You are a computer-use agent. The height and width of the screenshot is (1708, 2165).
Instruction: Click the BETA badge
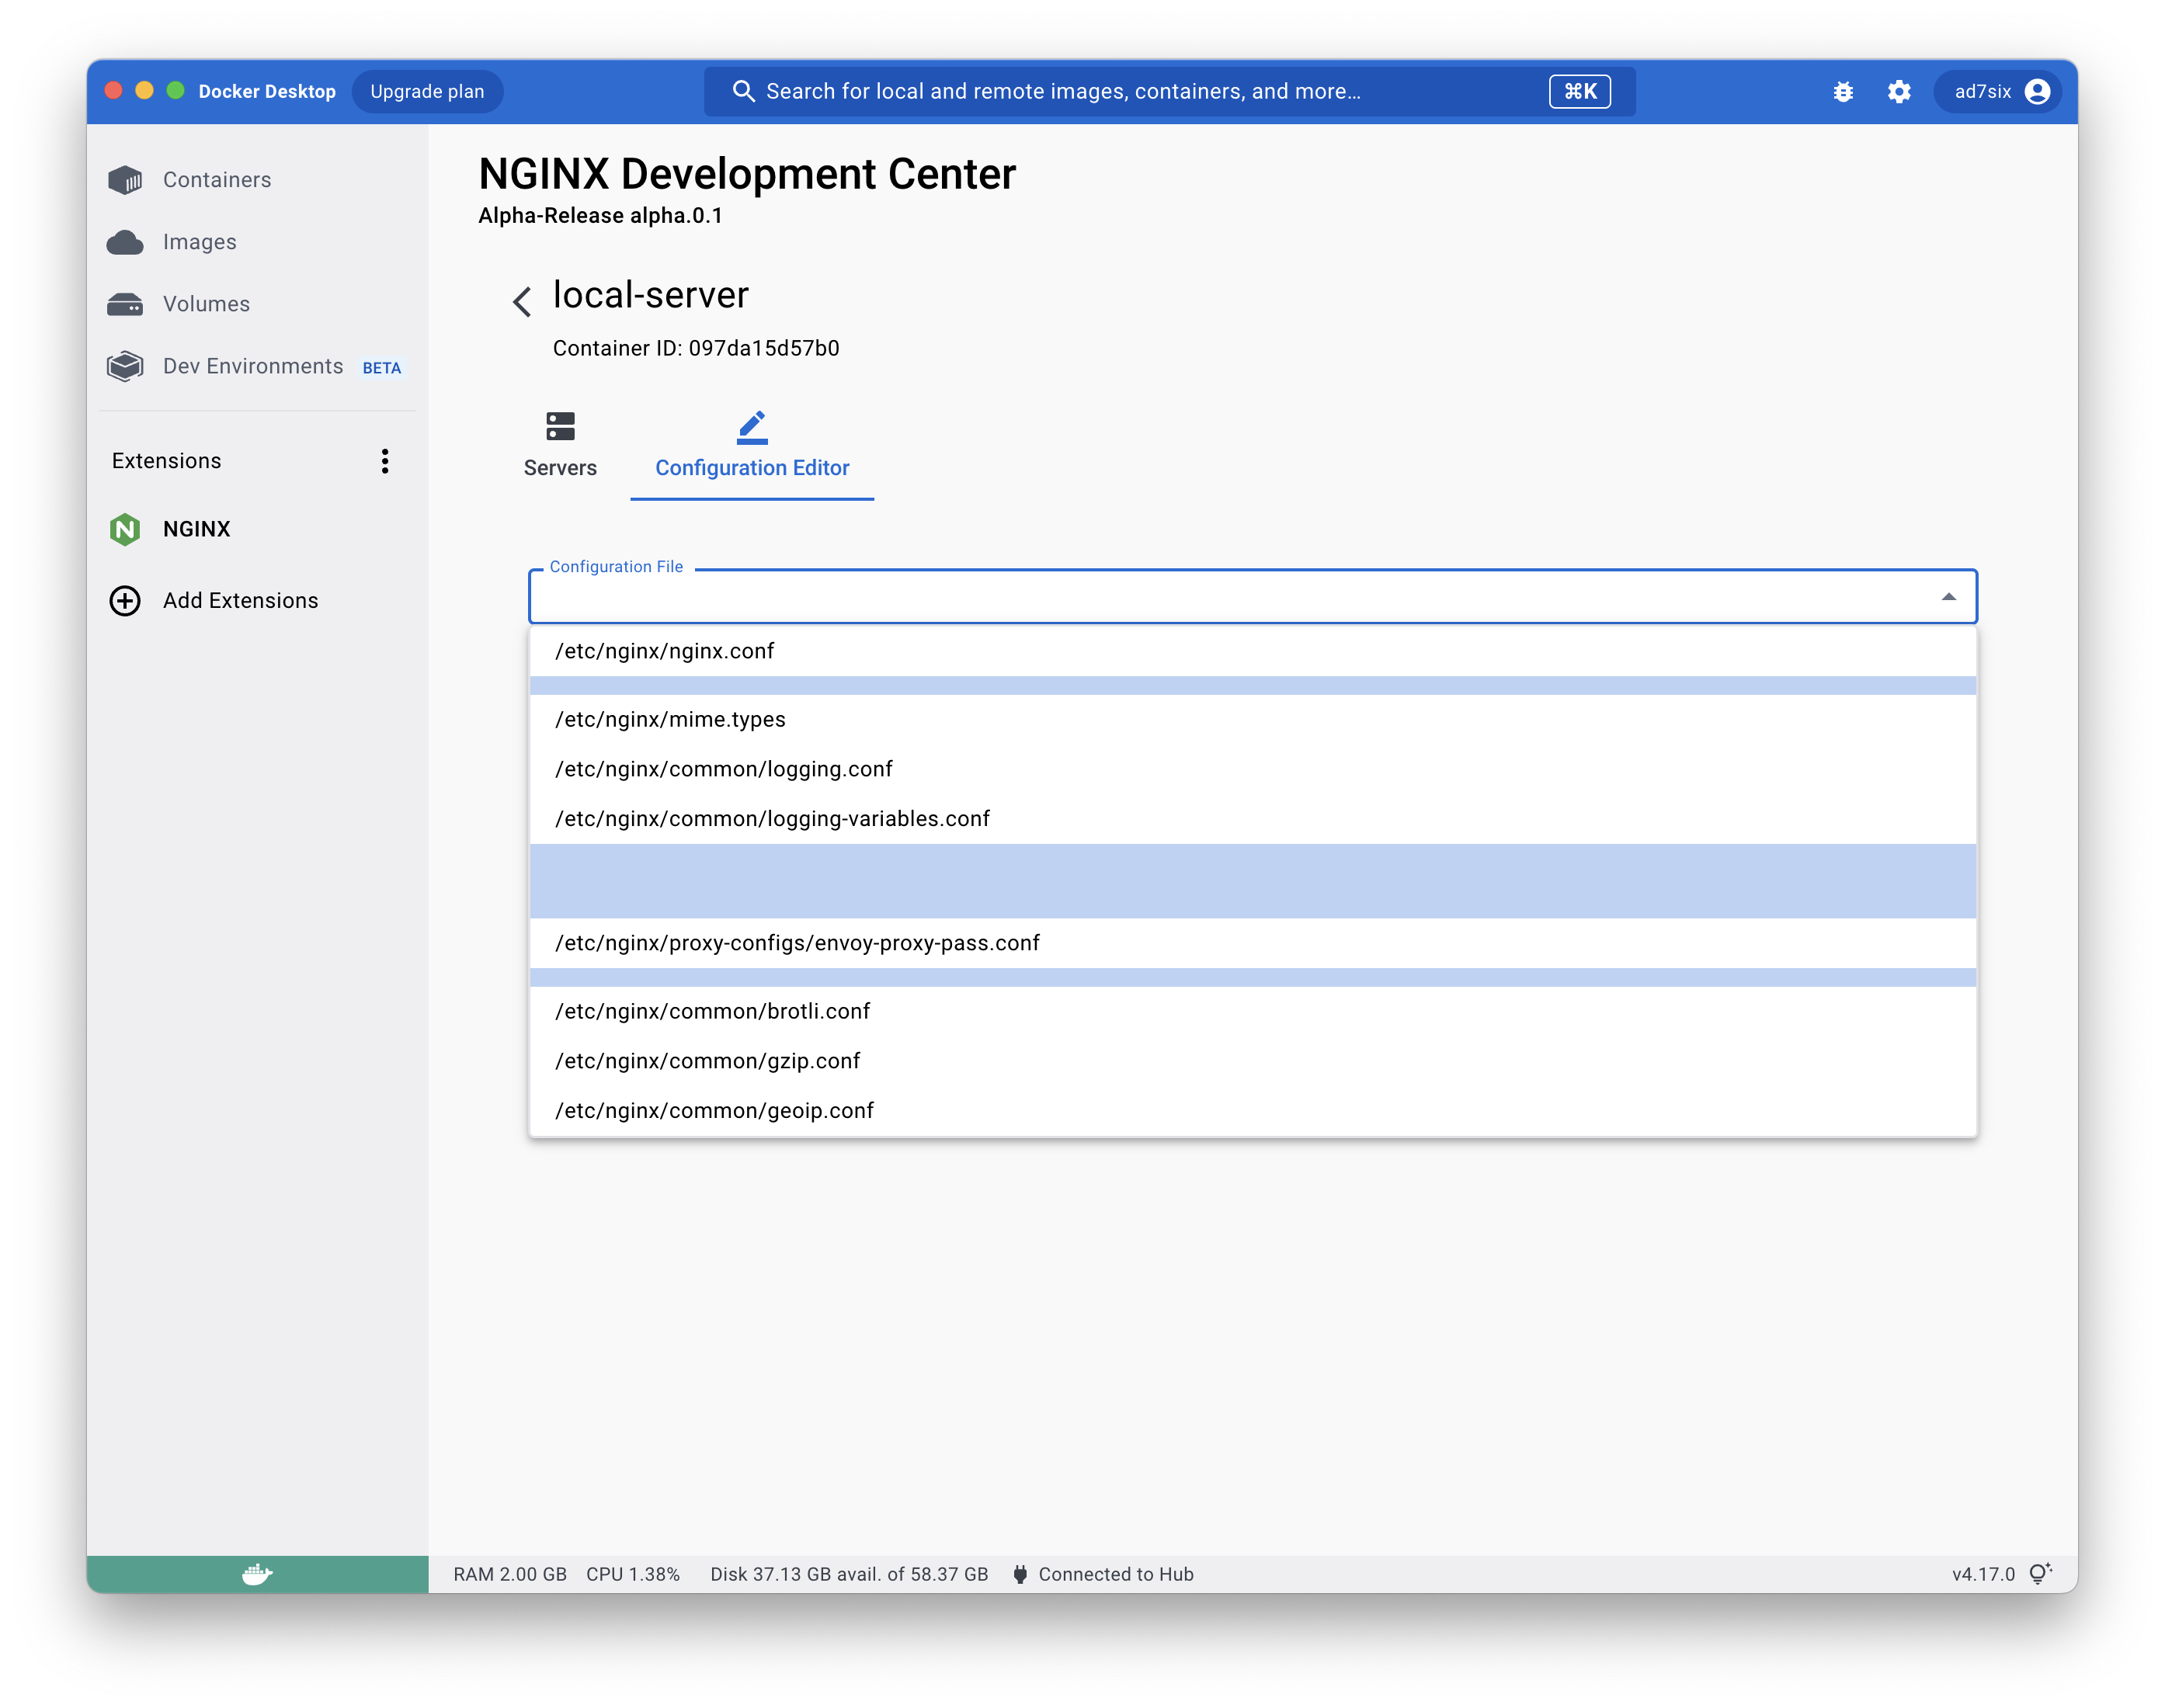coord(382,368)
